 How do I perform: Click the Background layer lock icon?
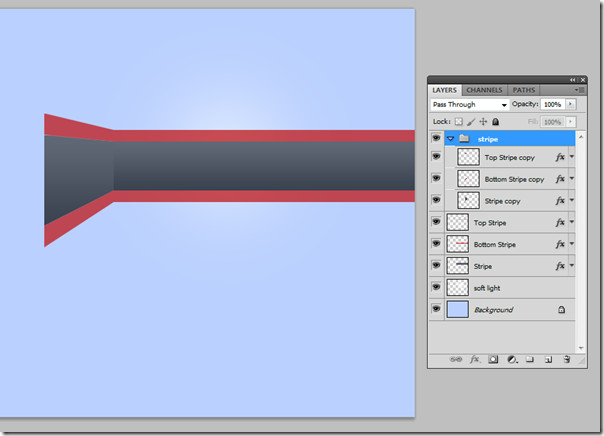562,309
